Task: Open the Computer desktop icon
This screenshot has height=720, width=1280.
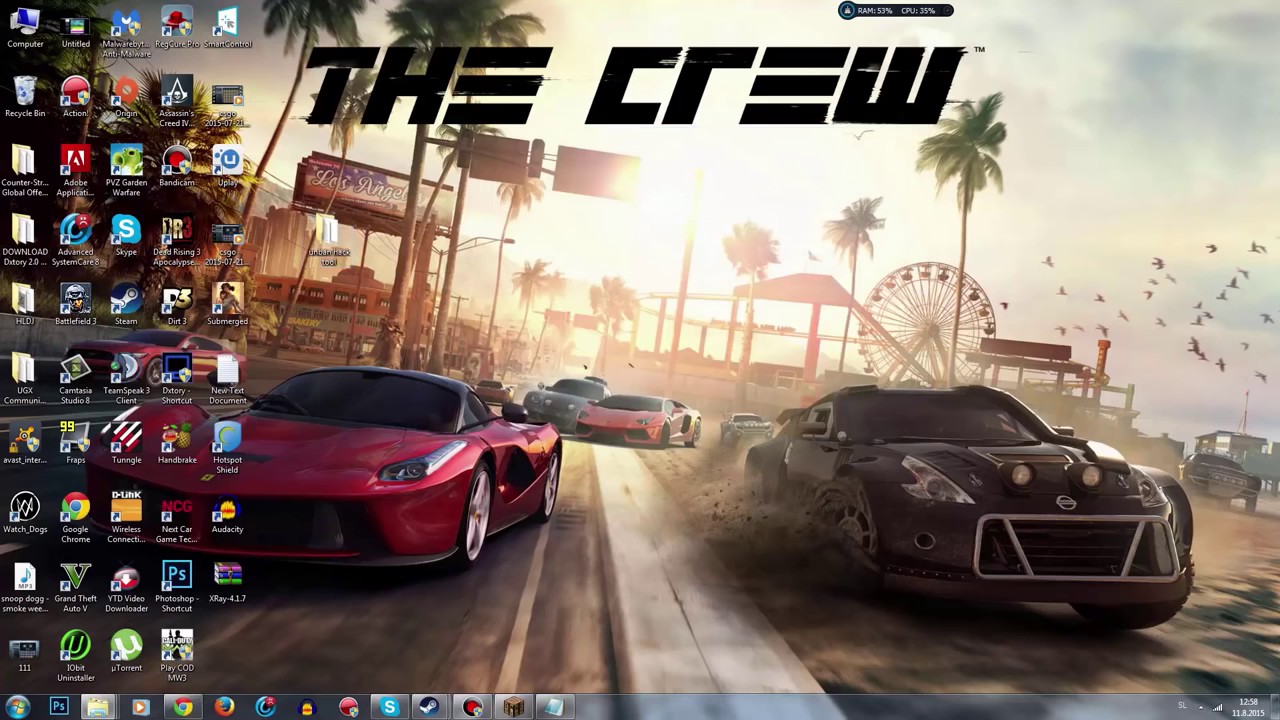Action: [25, 28]
